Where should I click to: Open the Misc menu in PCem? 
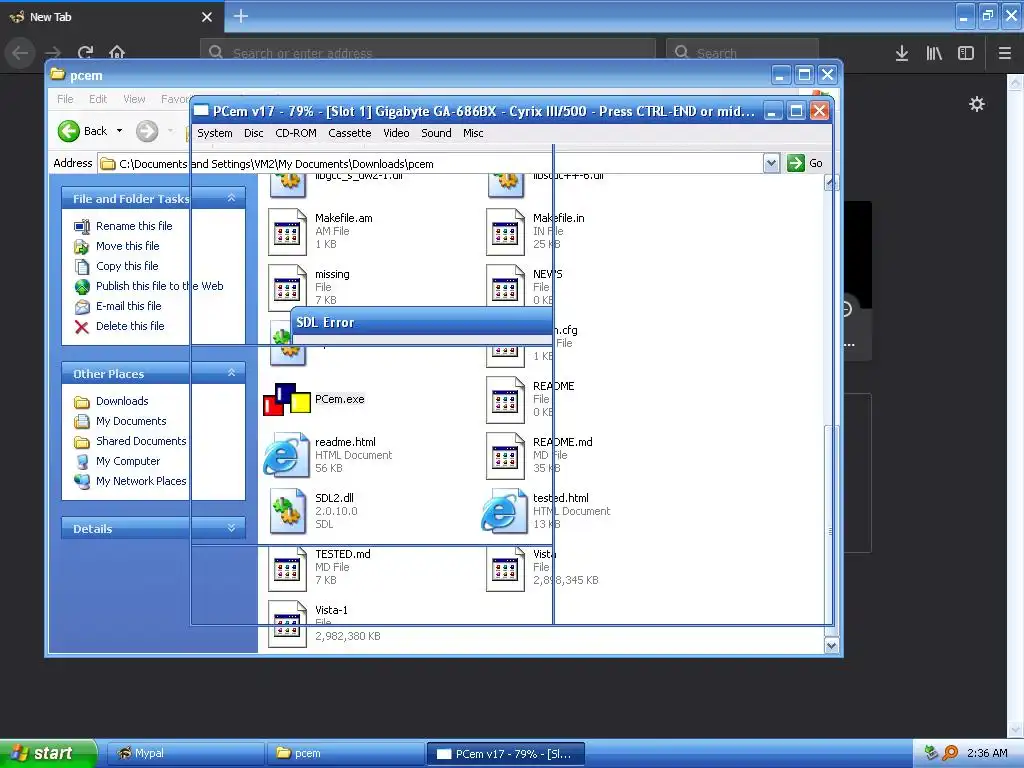click(473, 133)
